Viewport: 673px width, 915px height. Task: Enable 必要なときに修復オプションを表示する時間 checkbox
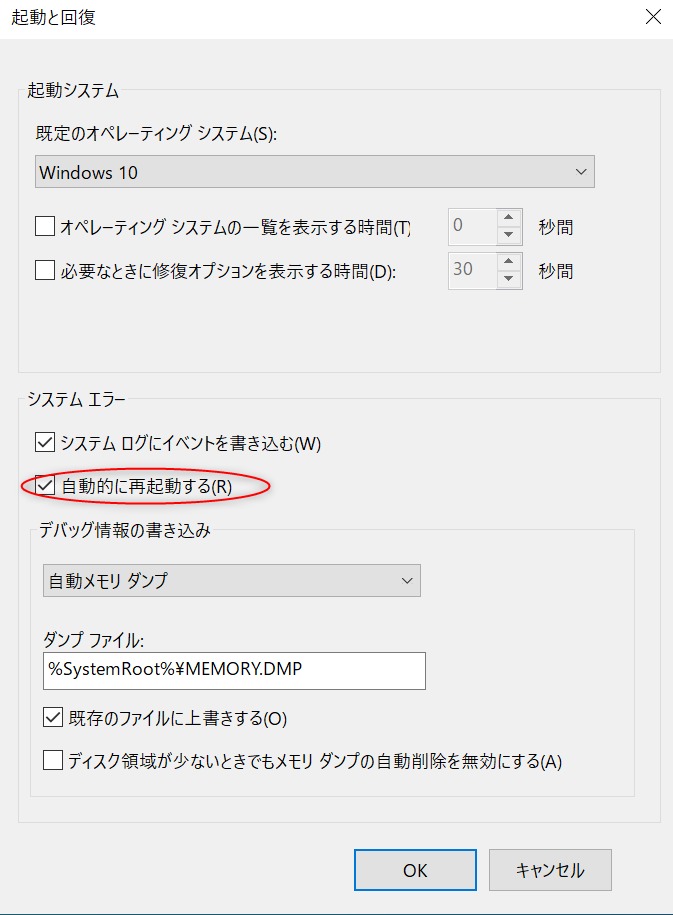coord(45,270)
